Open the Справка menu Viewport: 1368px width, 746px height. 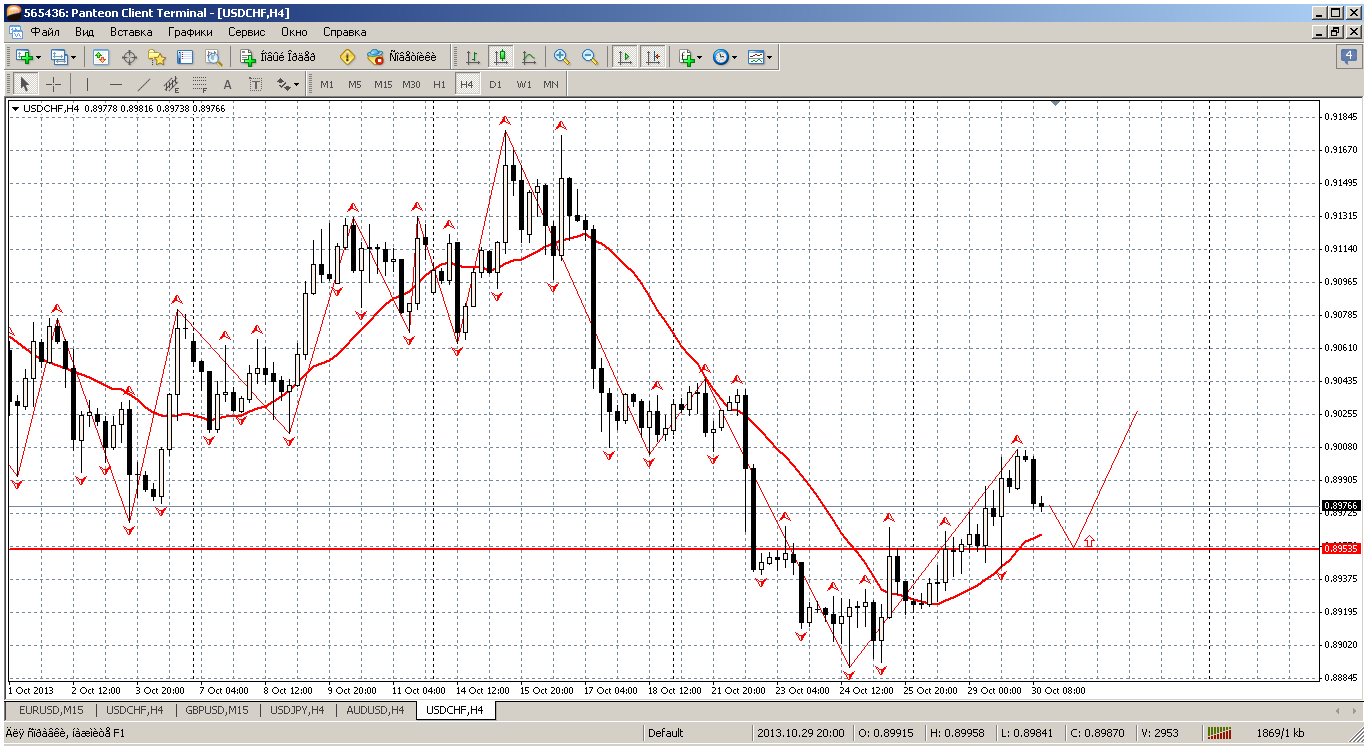point(345,32)
